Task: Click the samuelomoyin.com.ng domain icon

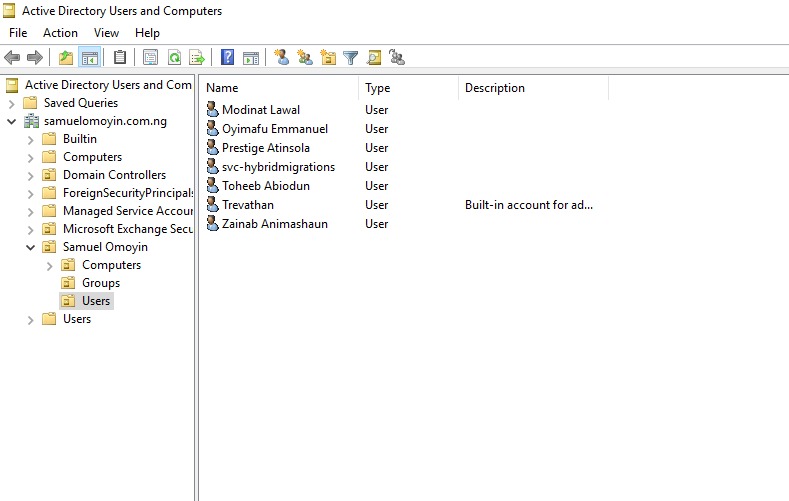Action: coord(32,121)
